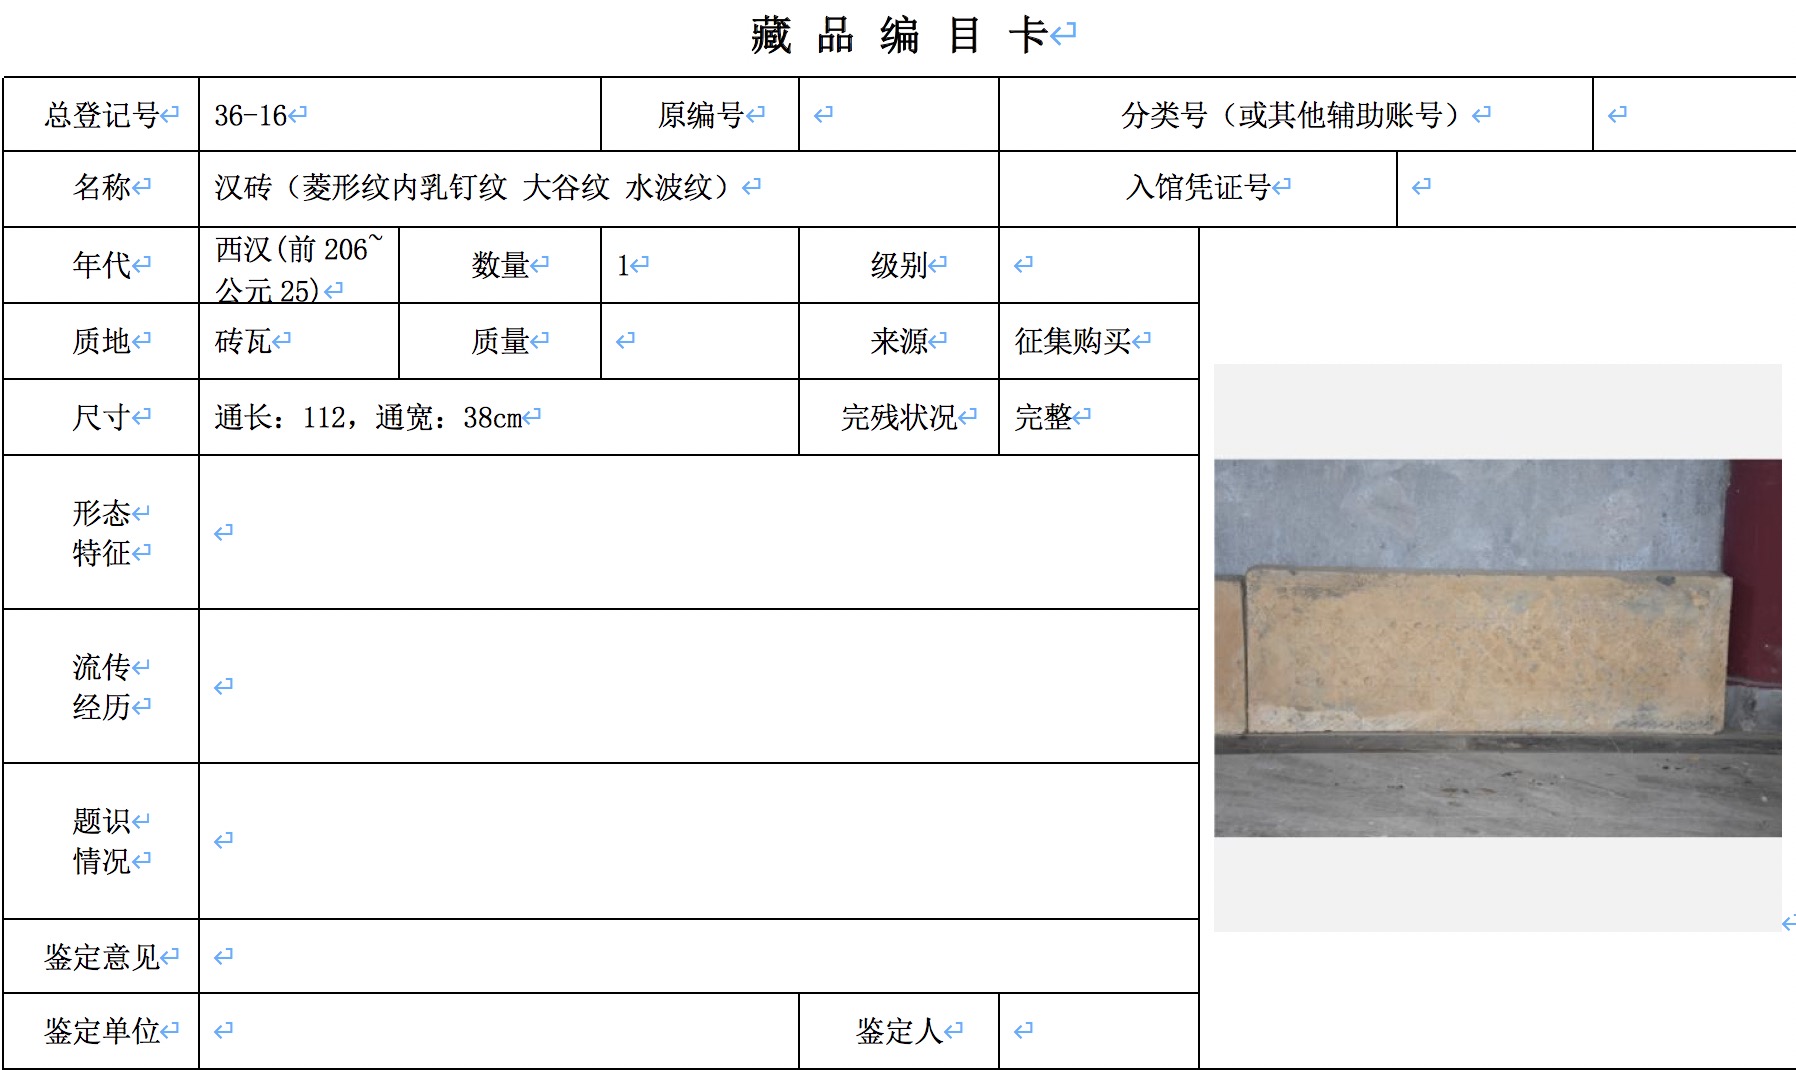This screenshot has height=1070, width=1796.
Task: Click the 入馆凭证号 label
Action: pos(1198,187)
